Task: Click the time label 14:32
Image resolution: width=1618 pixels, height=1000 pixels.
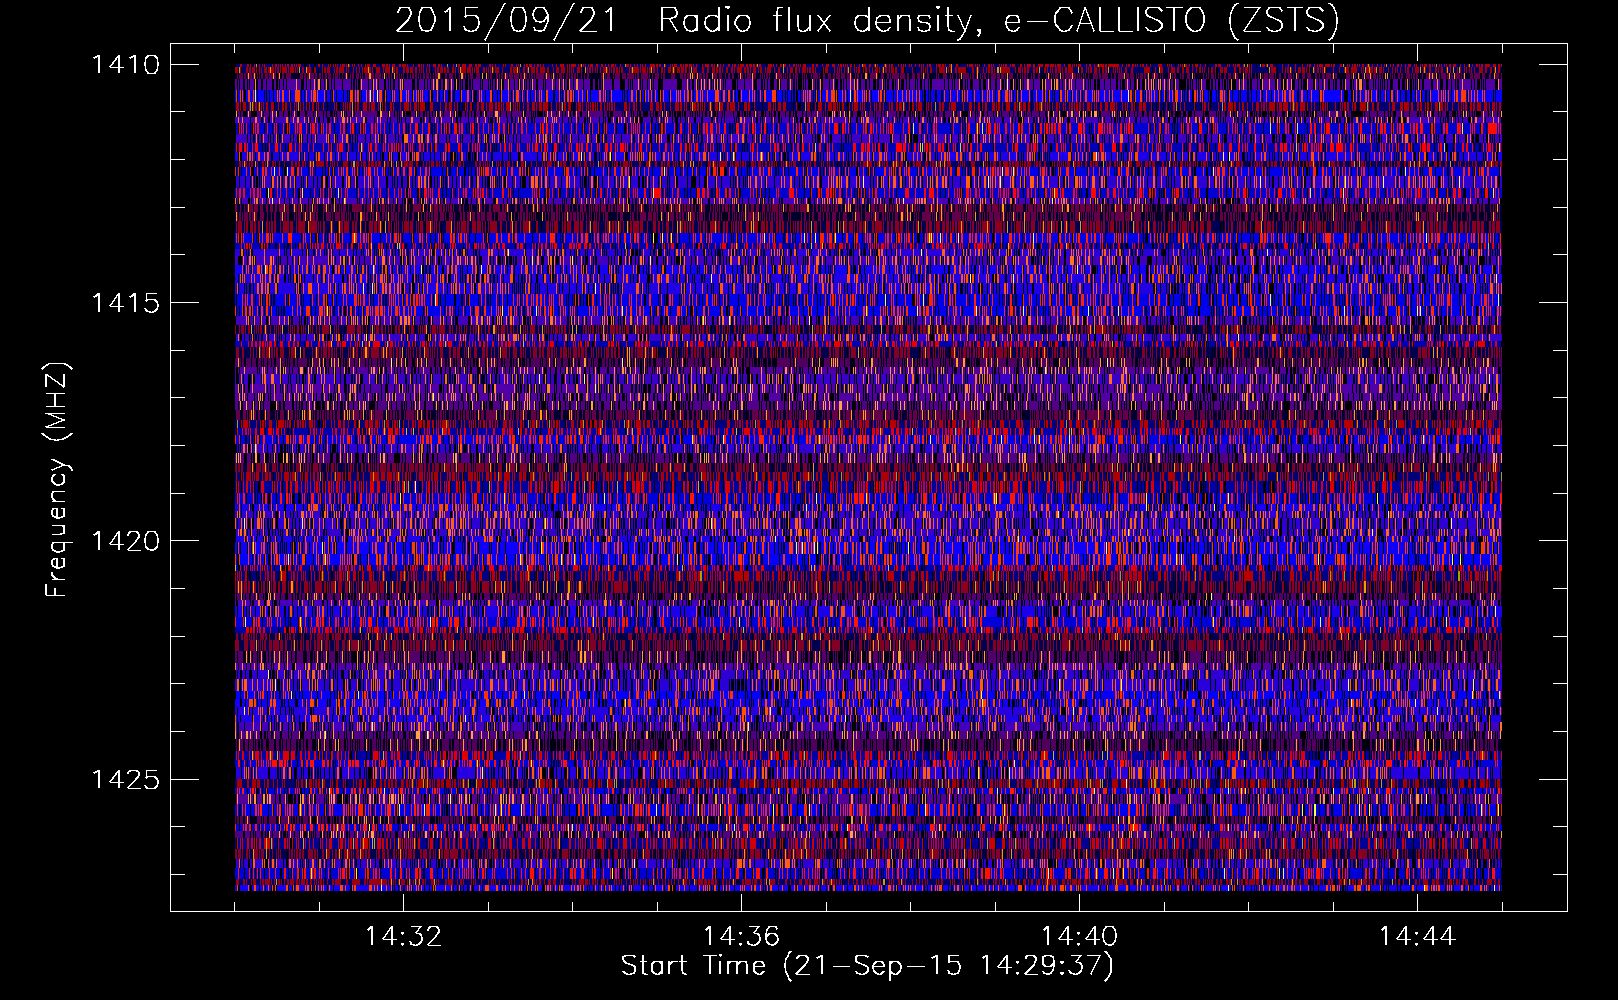Action: point(403,937)
